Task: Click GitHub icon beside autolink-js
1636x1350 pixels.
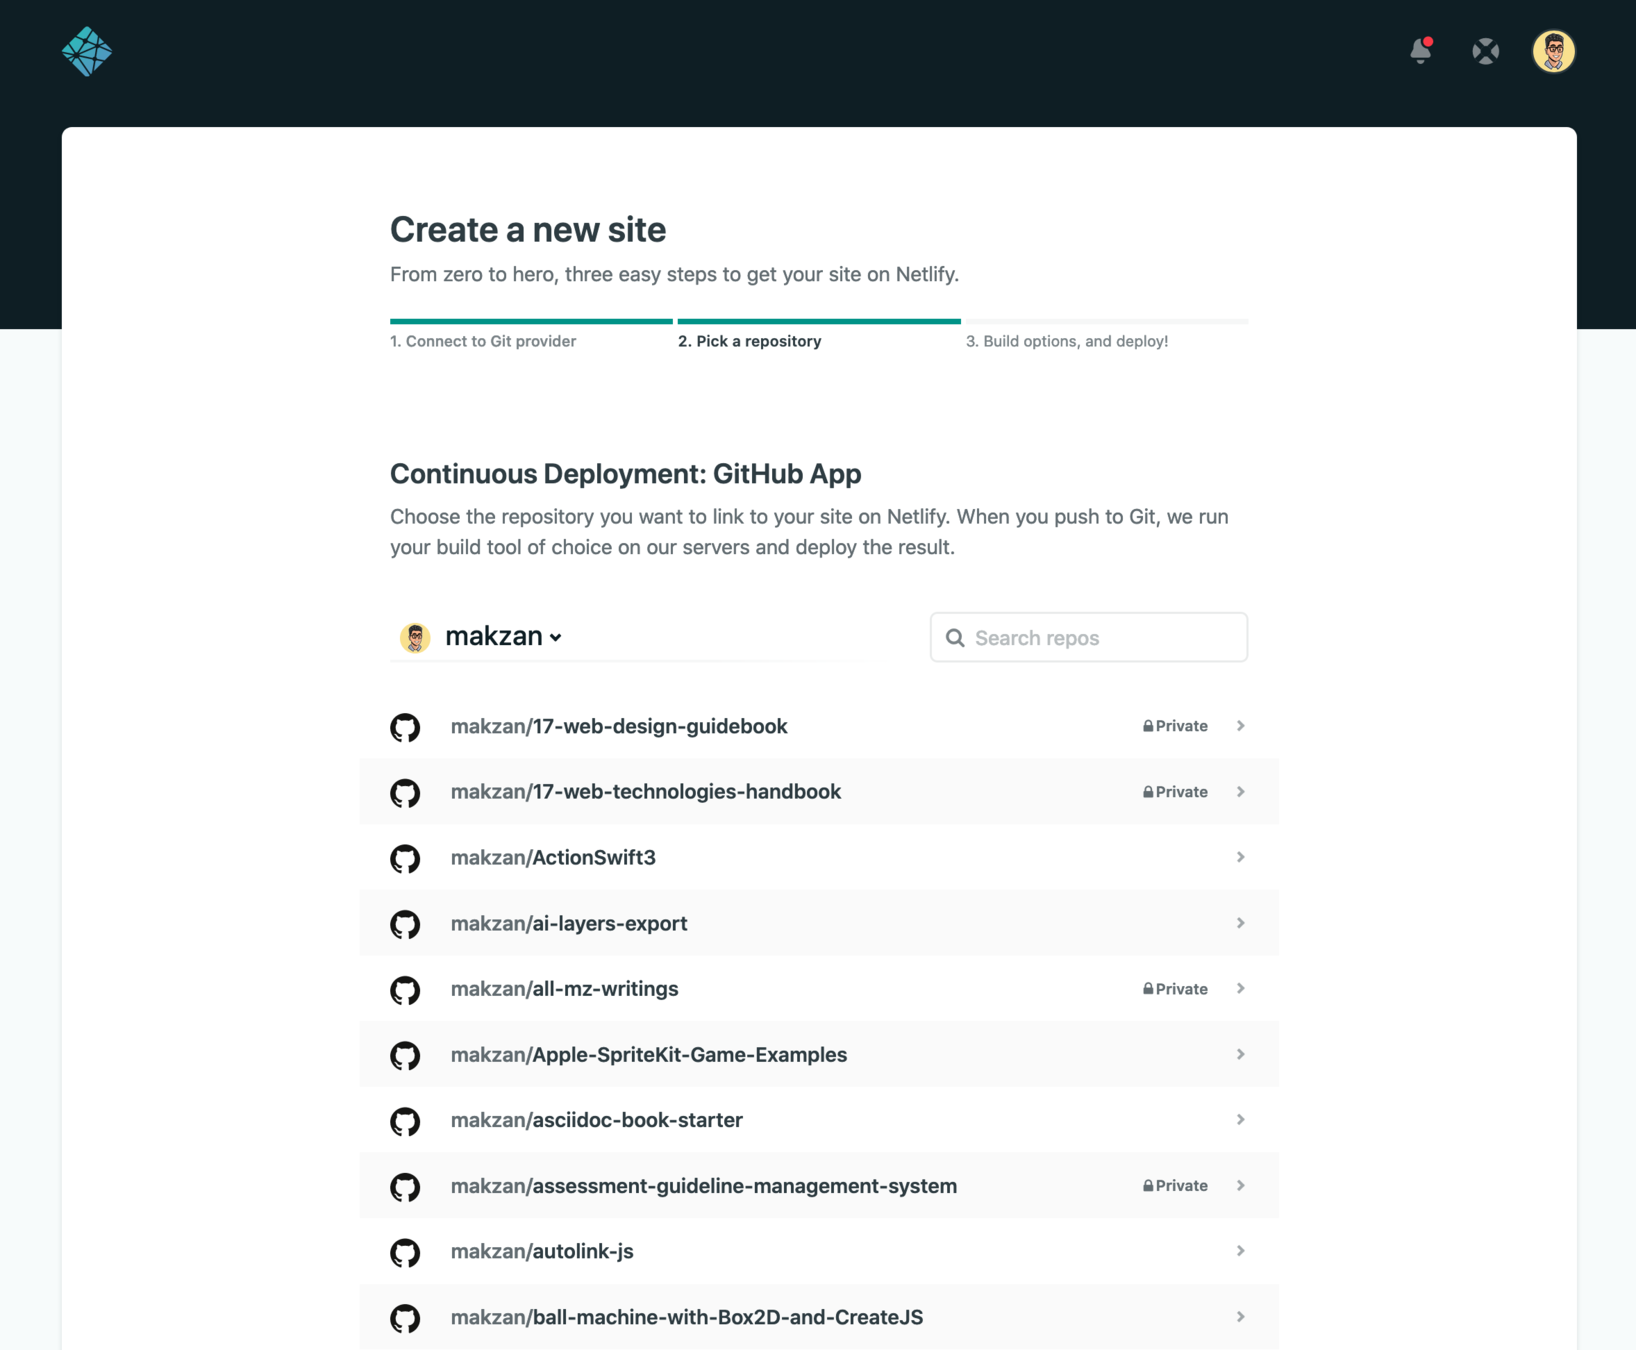Action: pos(405,1253)
